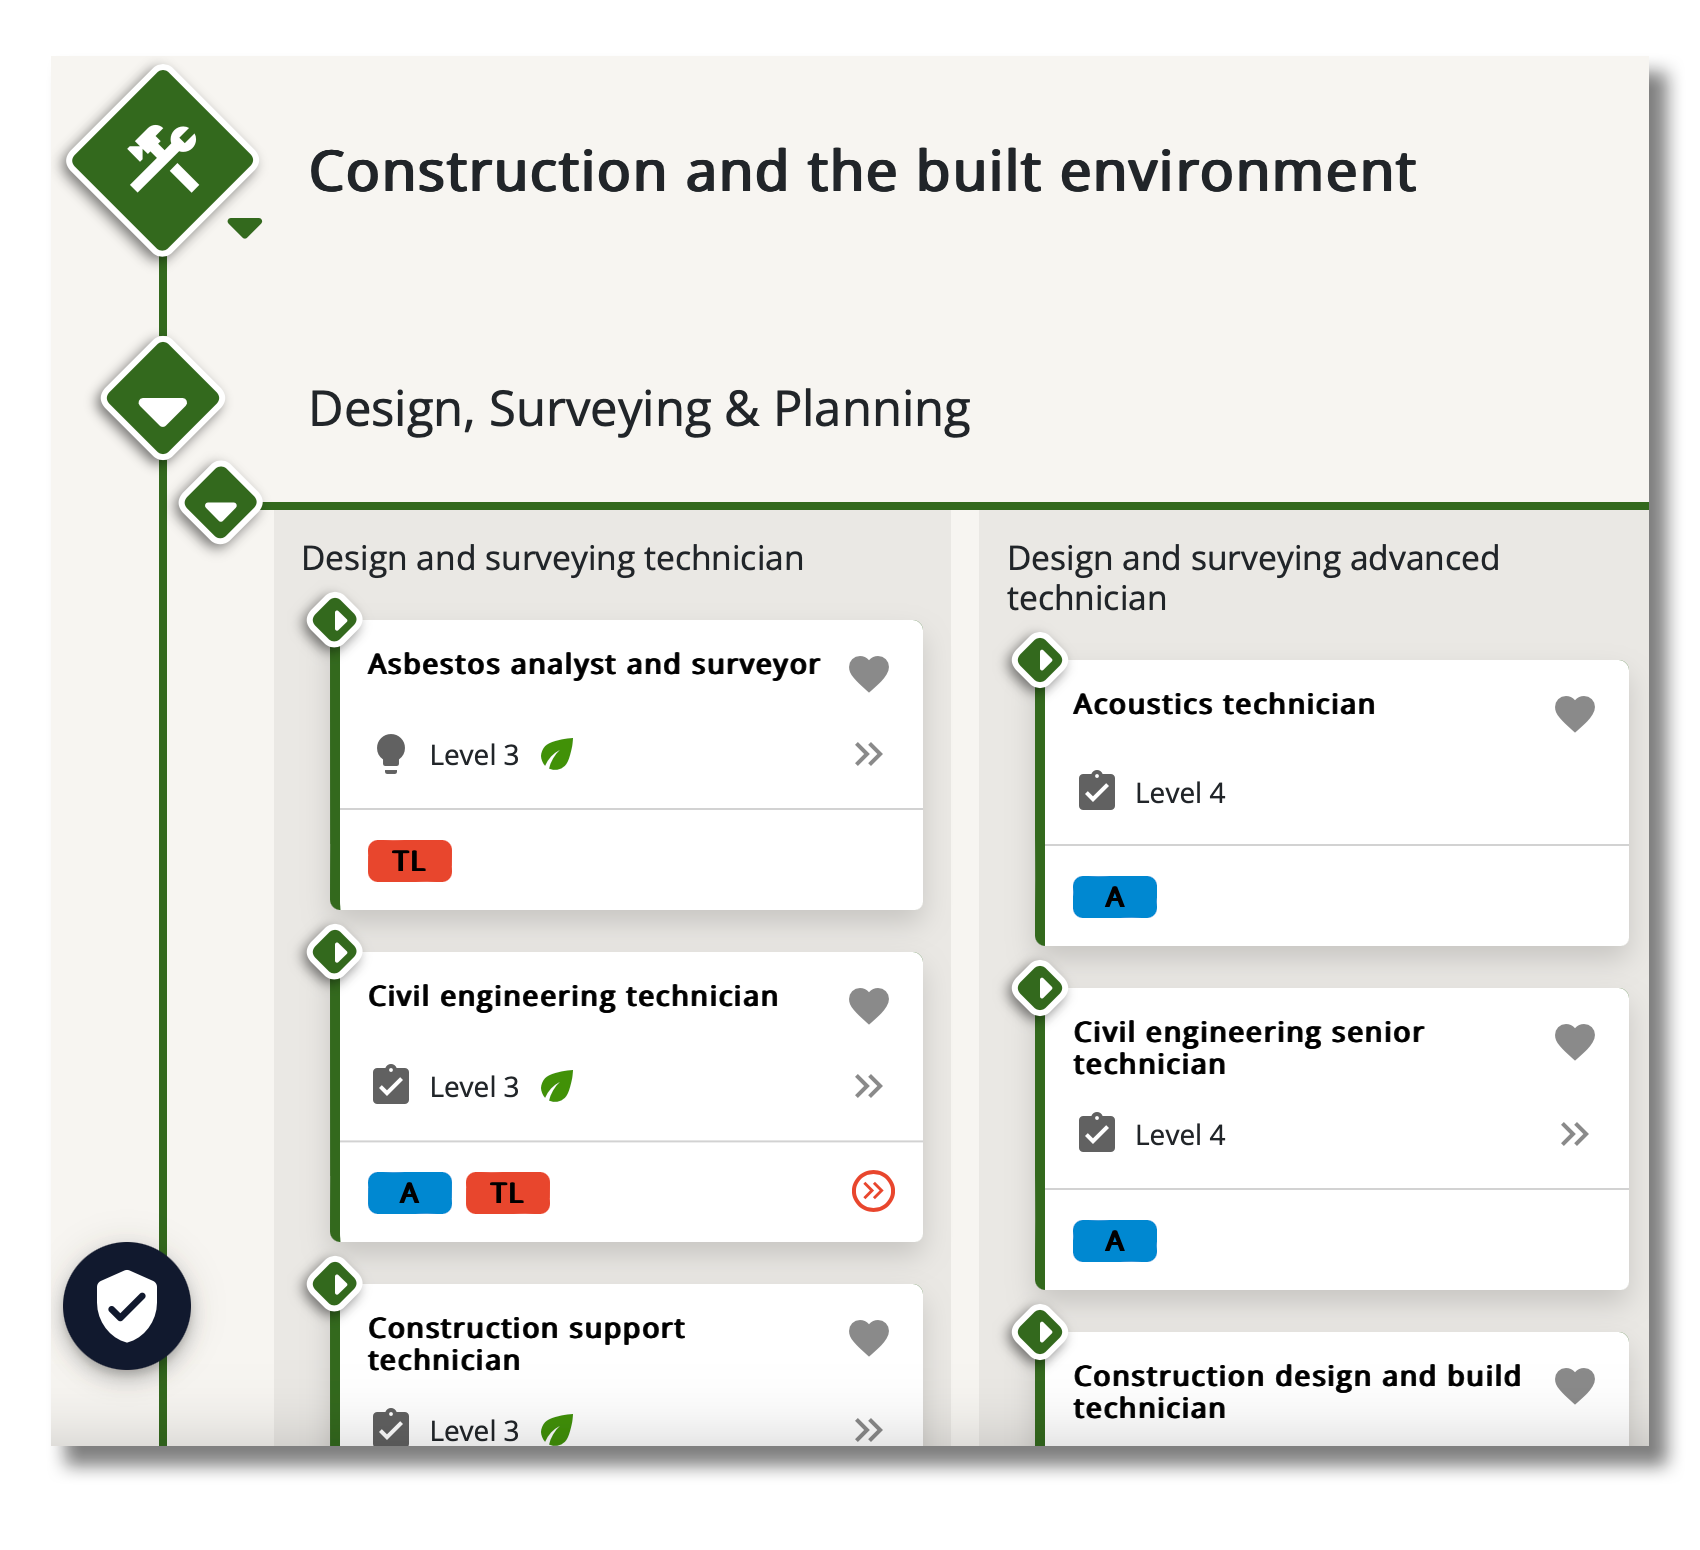
Task: Click the green leaf icon on Asbestos analyst card
Action: [557, 754]
